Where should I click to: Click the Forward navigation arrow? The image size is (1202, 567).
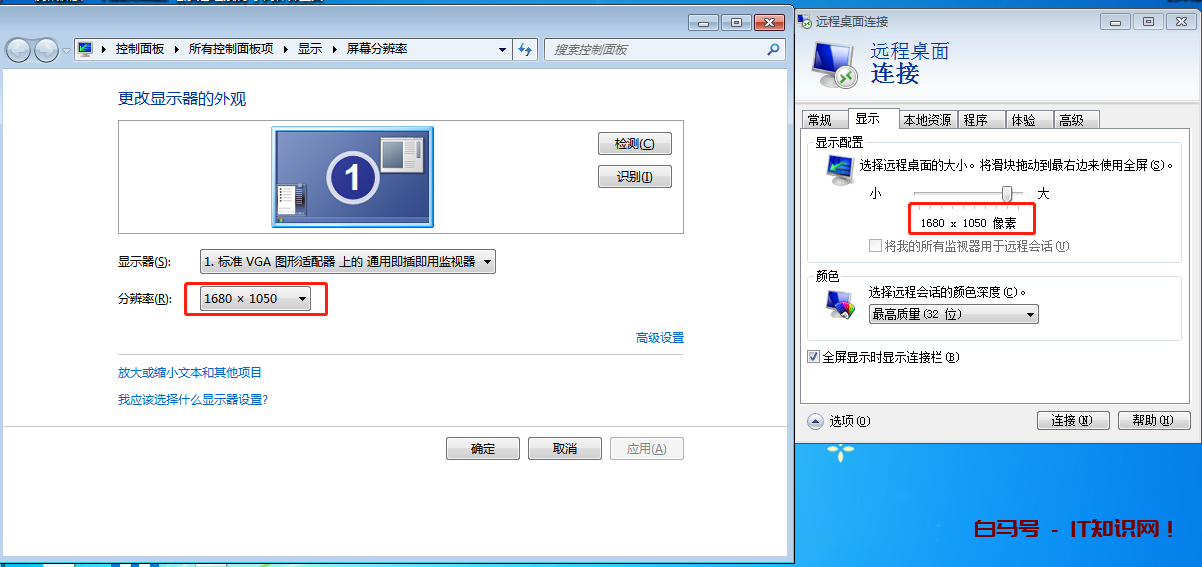(46, 50)
